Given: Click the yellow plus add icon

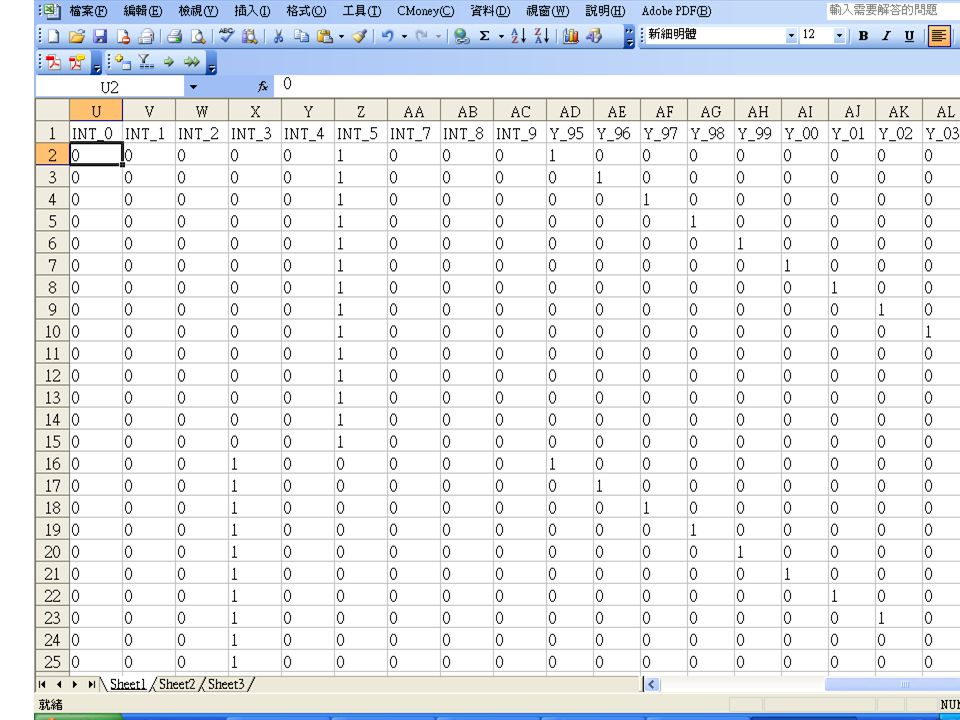Looking at the screenshot, I should [123, 62].
